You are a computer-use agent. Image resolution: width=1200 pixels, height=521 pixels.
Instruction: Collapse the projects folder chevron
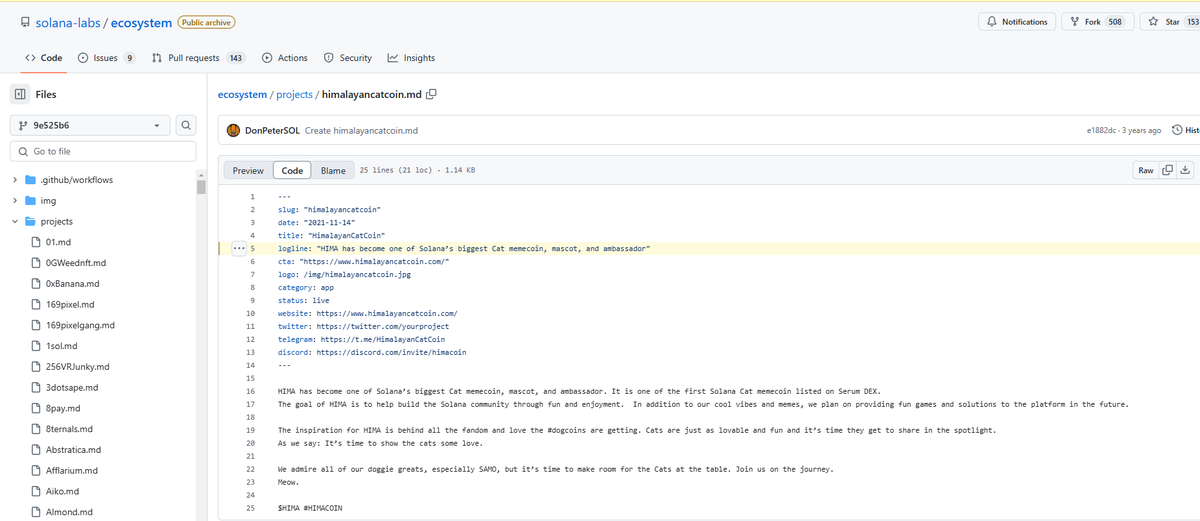(x=14, y=222)
